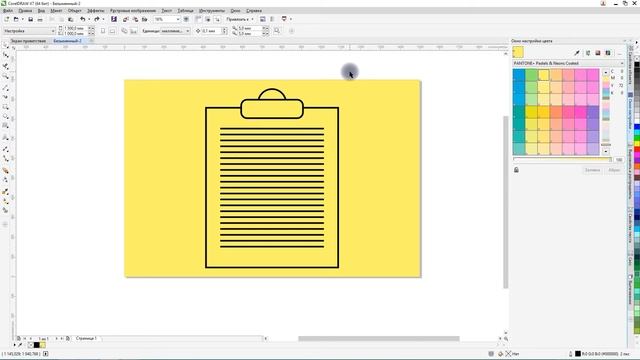640x360 pixels.
Task: Select the Ellipse tool
Action: tap(5, 117)
